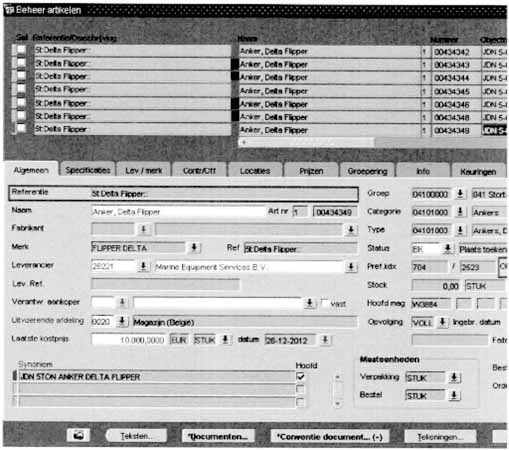Screen dimensions: 509x450
Task: Select checkbox of article 00434342 row
Action: 21,50
